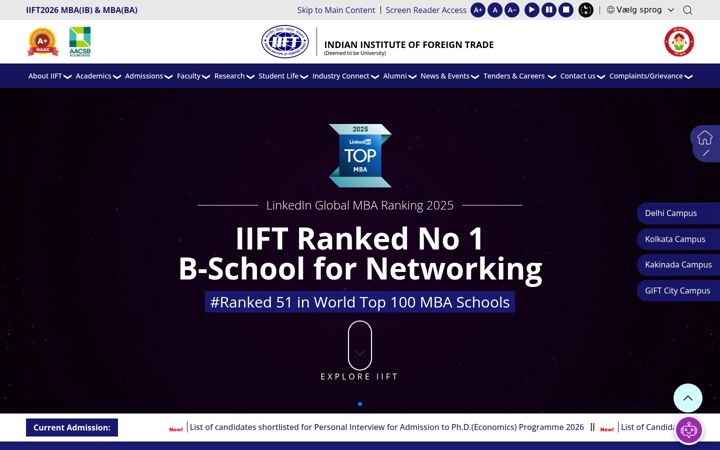This screenshot has width=720, height=450.
Task: Click the IIFT circular logo
Action: pyautogui.click(x=285, y=41)
